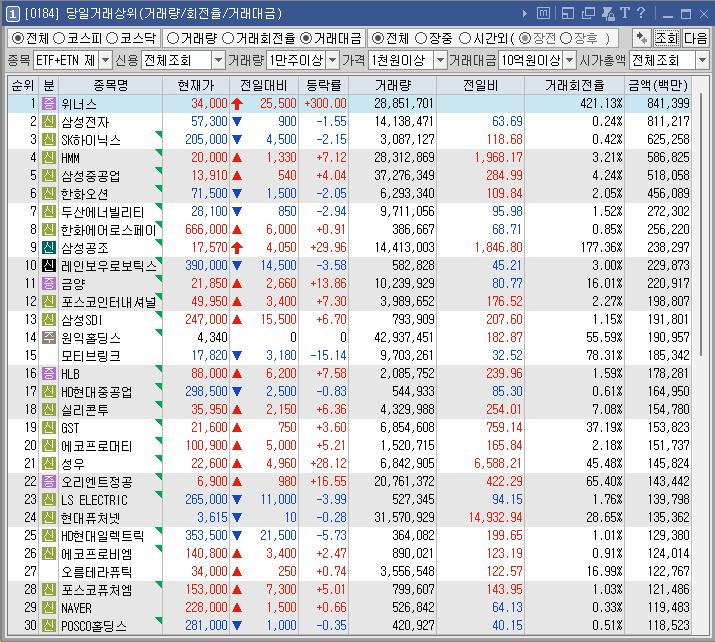
Task: Select the 거래량 radio button
Action: (x=172, y=38)
